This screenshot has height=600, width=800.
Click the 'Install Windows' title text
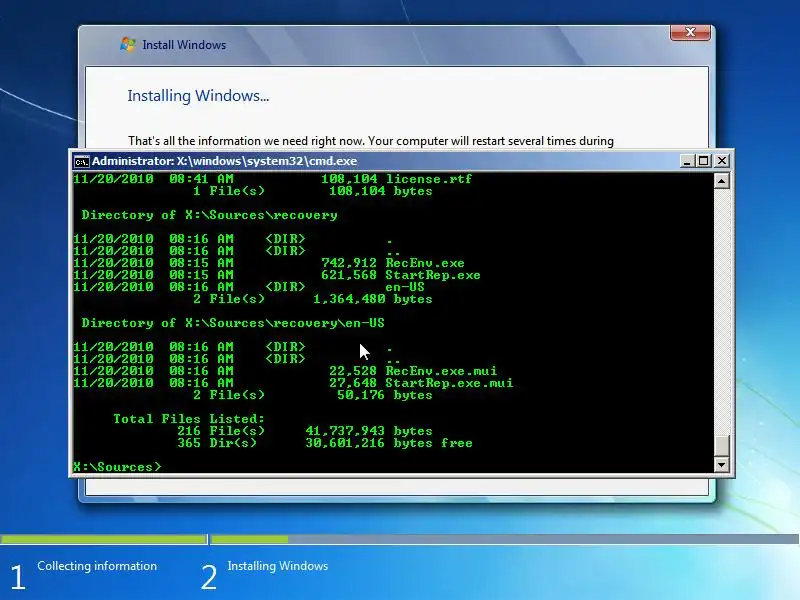click(184, 45)
